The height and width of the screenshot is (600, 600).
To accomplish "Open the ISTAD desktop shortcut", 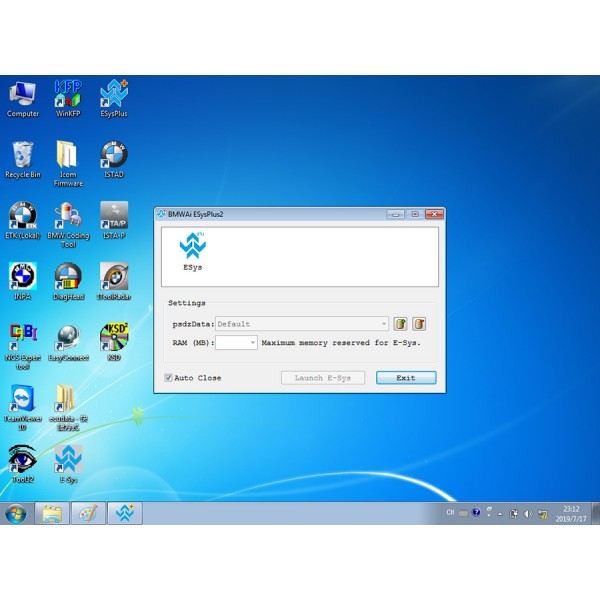I will 114,160.
